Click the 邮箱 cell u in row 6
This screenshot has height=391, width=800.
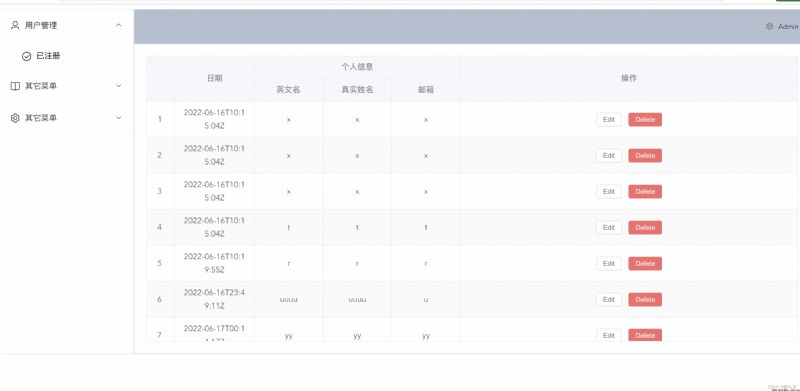click(426, 300)
